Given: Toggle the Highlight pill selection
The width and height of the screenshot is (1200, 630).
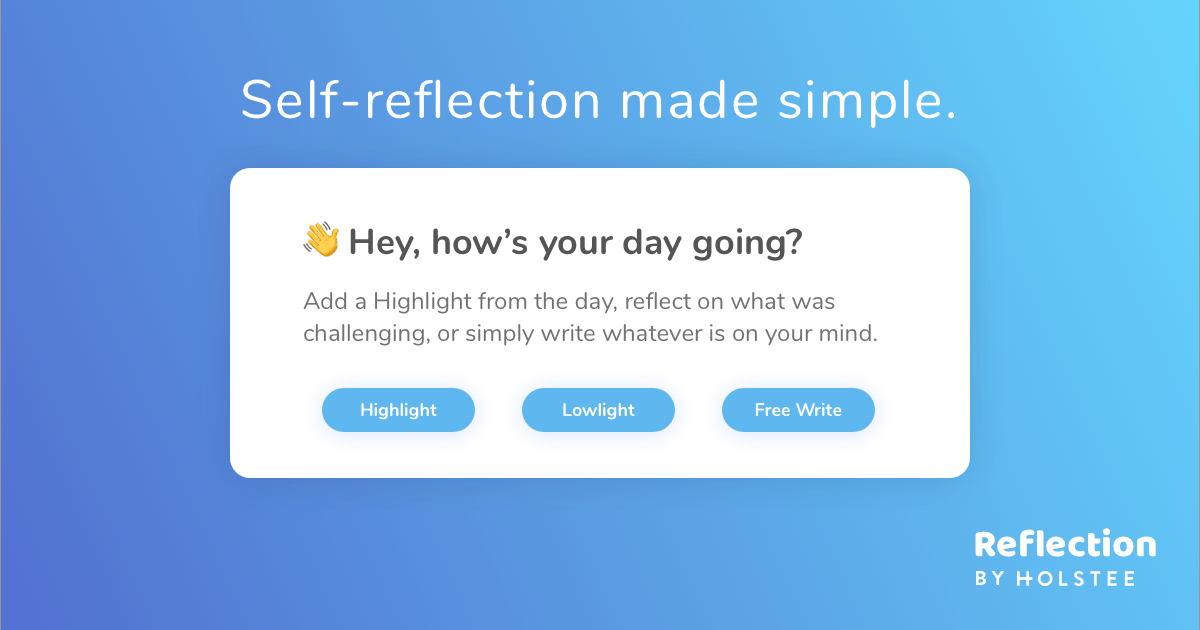Looking at the screenshot, I should pyautogui.click(x=398, y=409).
